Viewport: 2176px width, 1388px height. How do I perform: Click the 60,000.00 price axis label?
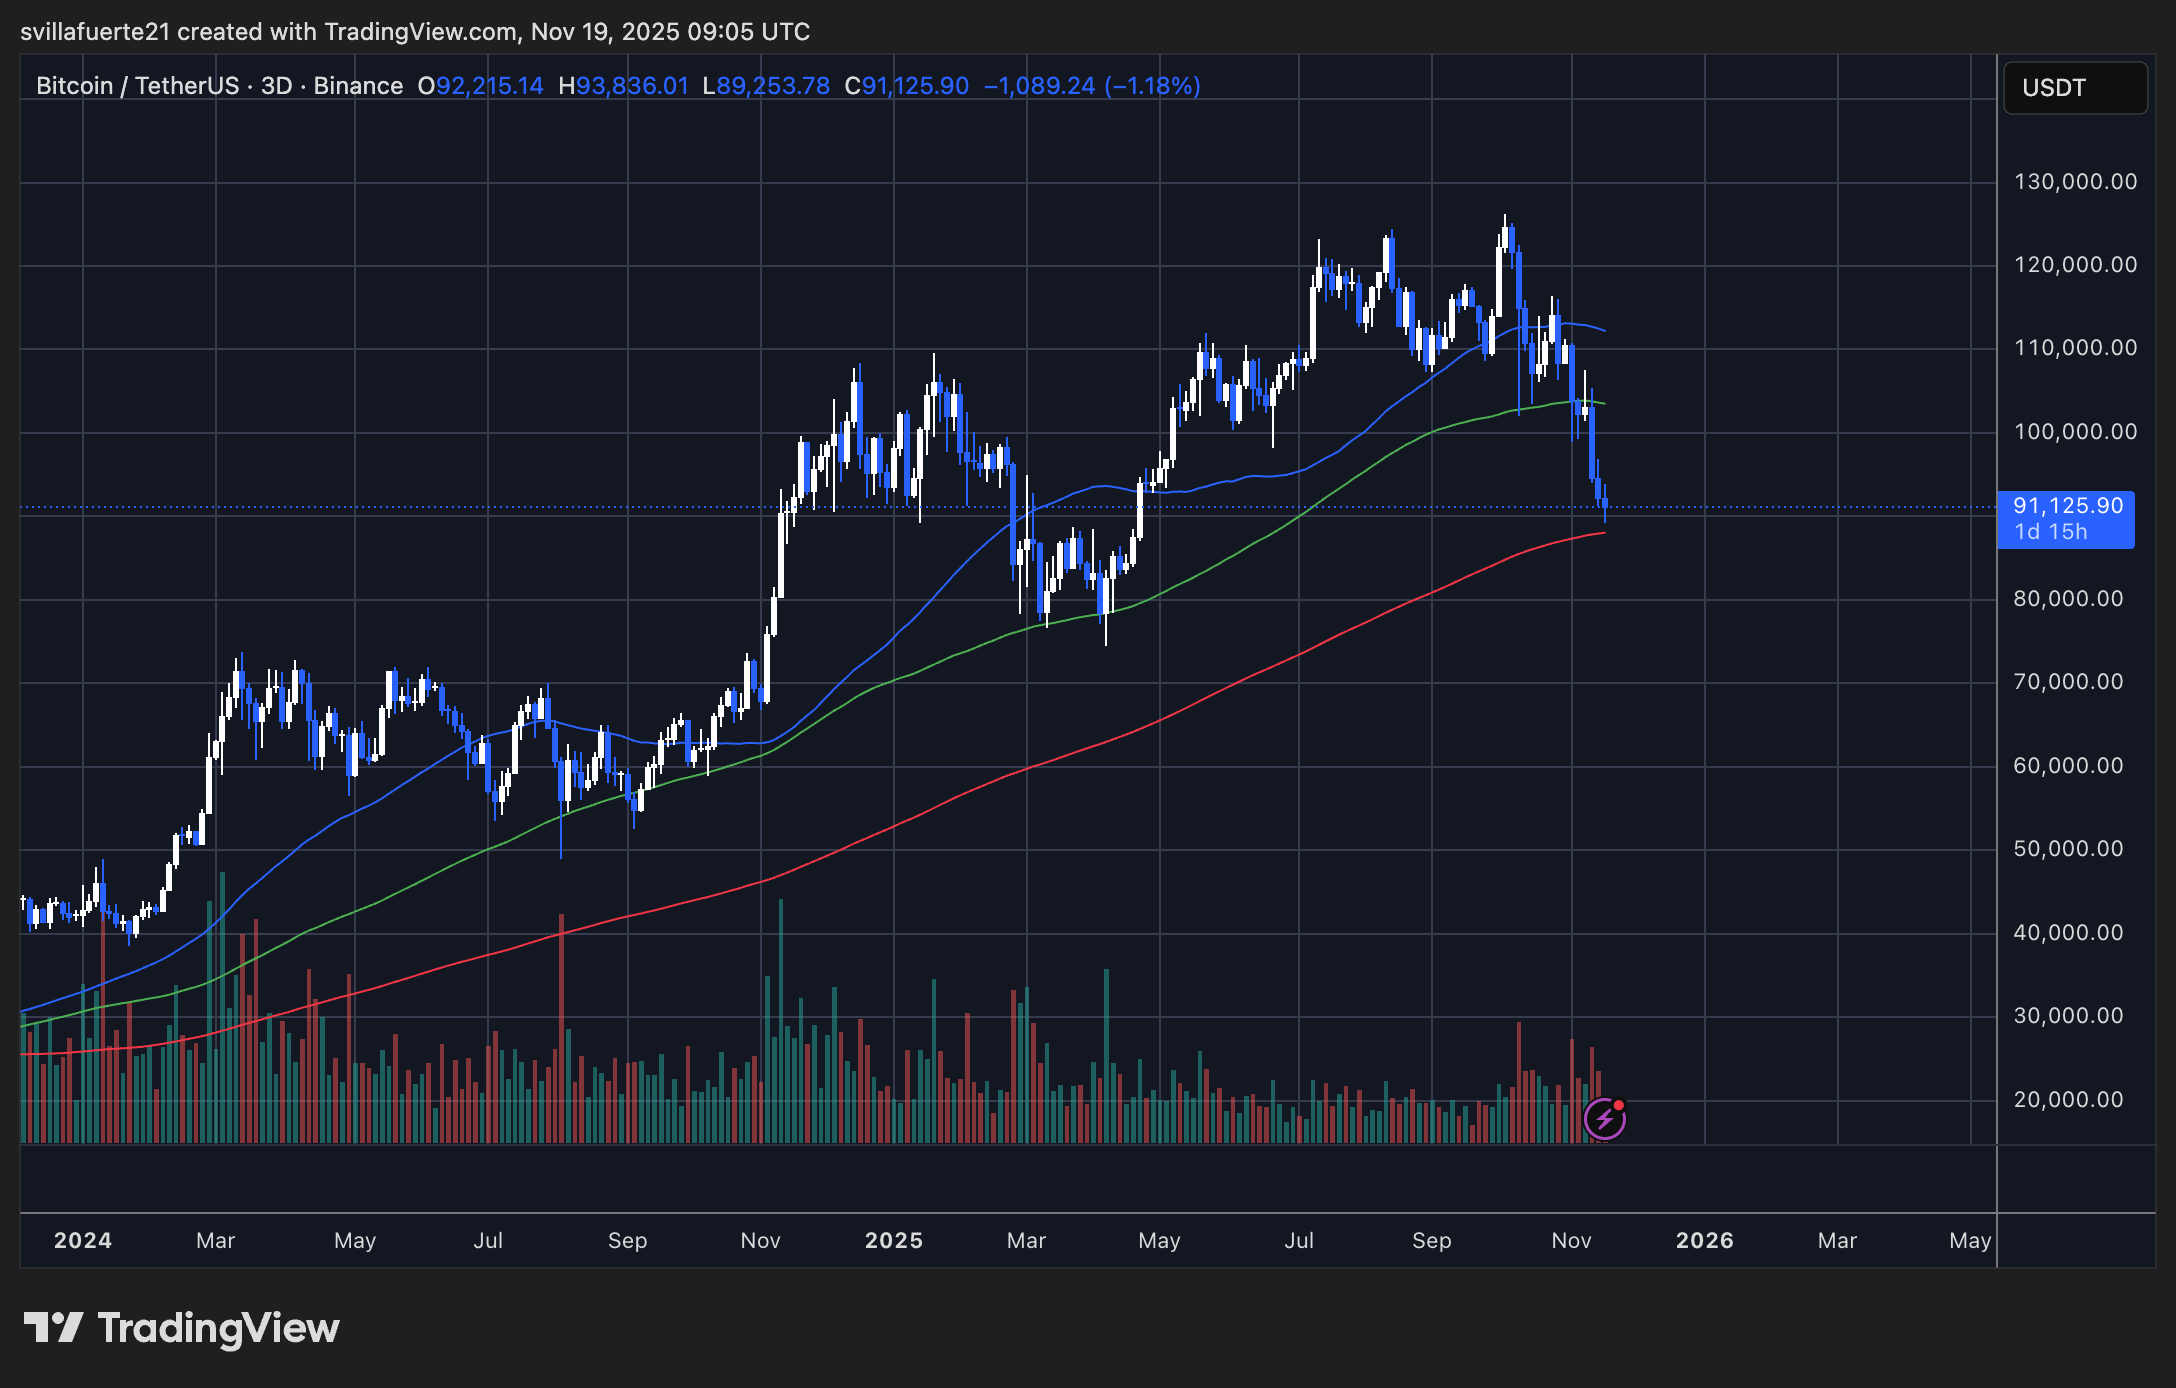(x=2068, y=766)
